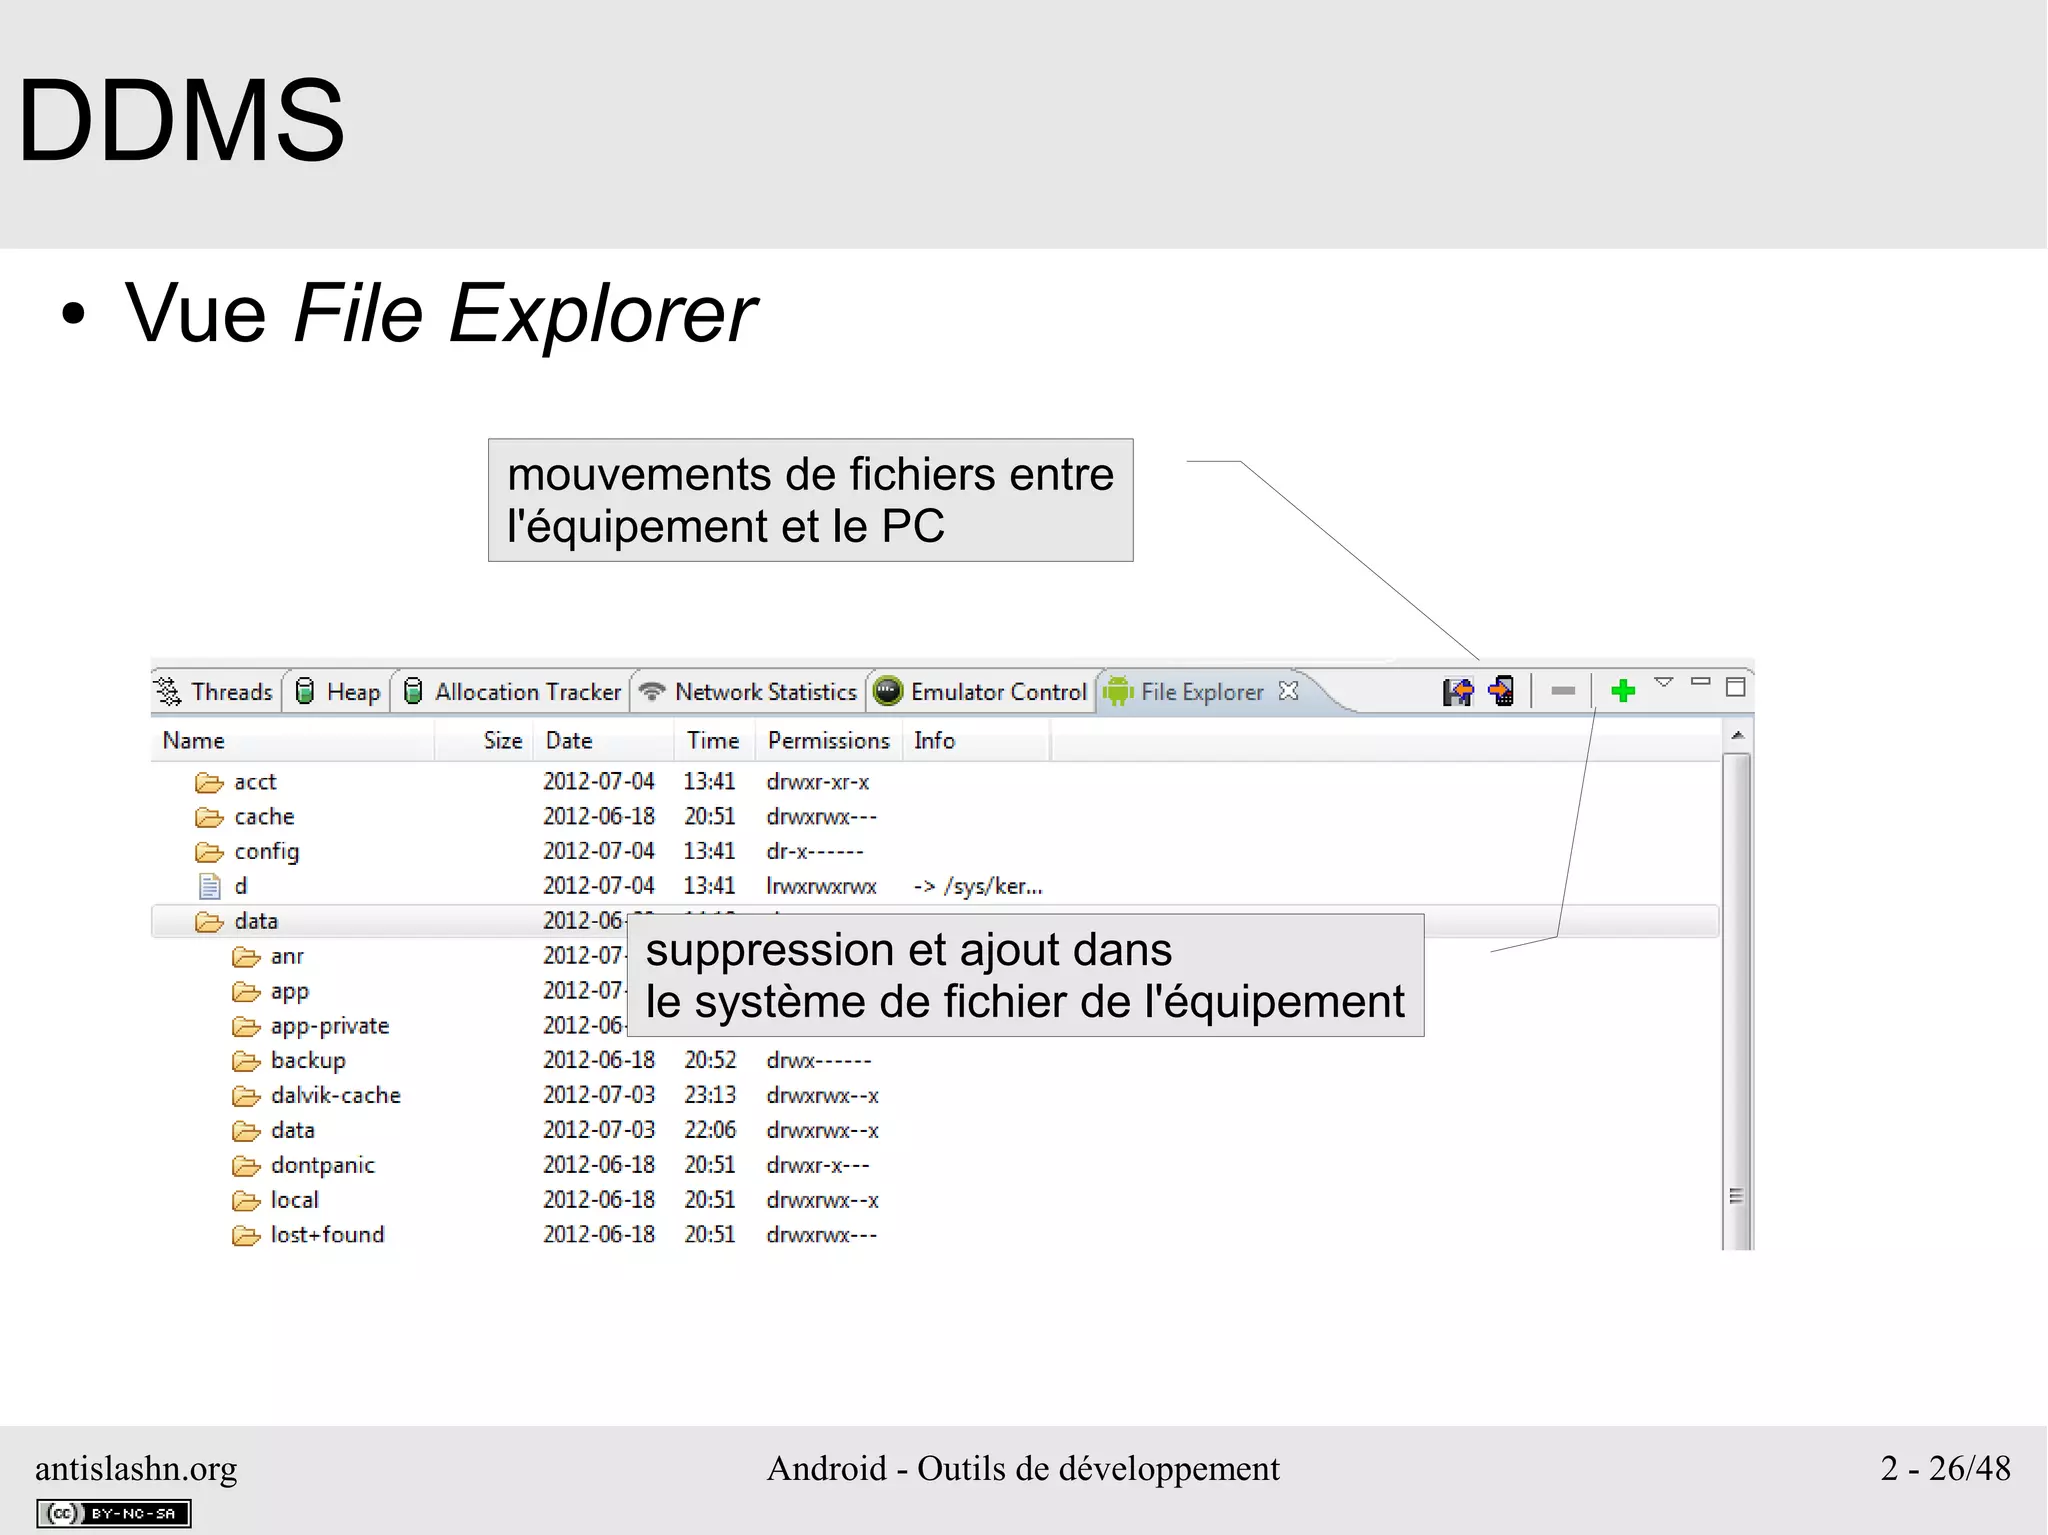Select the nested data folder with time 22:06
2048x1535 pixels.
[x=935, y=1131]
